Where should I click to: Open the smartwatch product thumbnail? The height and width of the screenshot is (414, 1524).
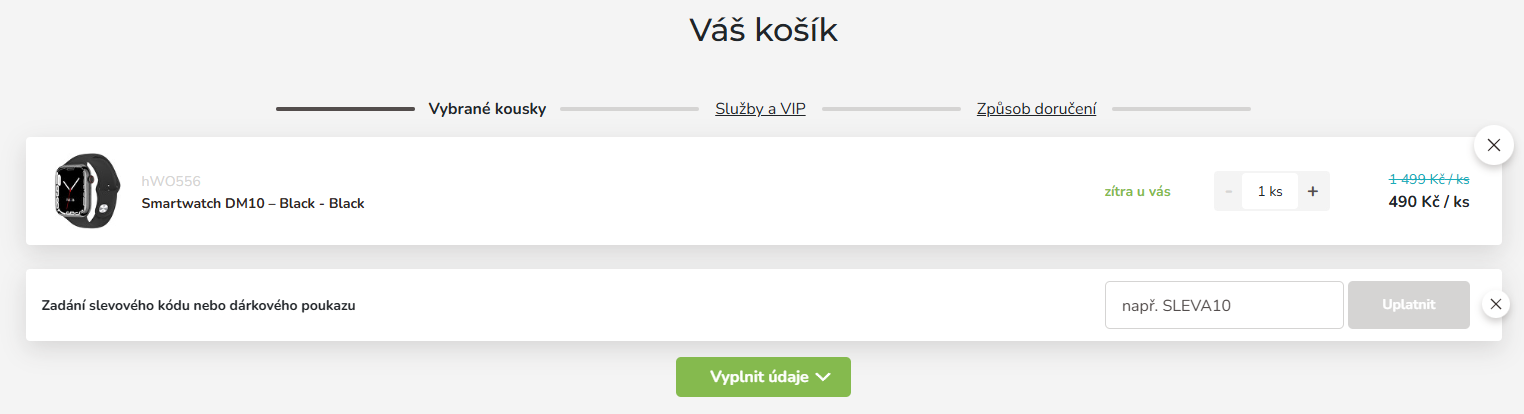[x=85, y=191]
